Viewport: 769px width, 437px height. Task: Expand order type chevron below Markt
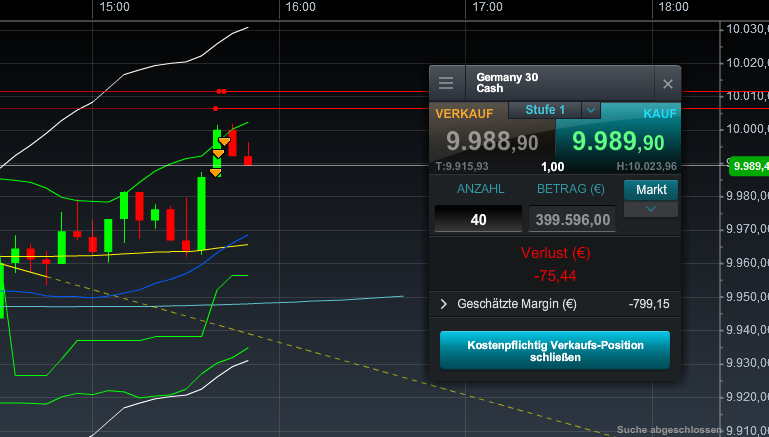pyautogui.click(x=651, y=209)
